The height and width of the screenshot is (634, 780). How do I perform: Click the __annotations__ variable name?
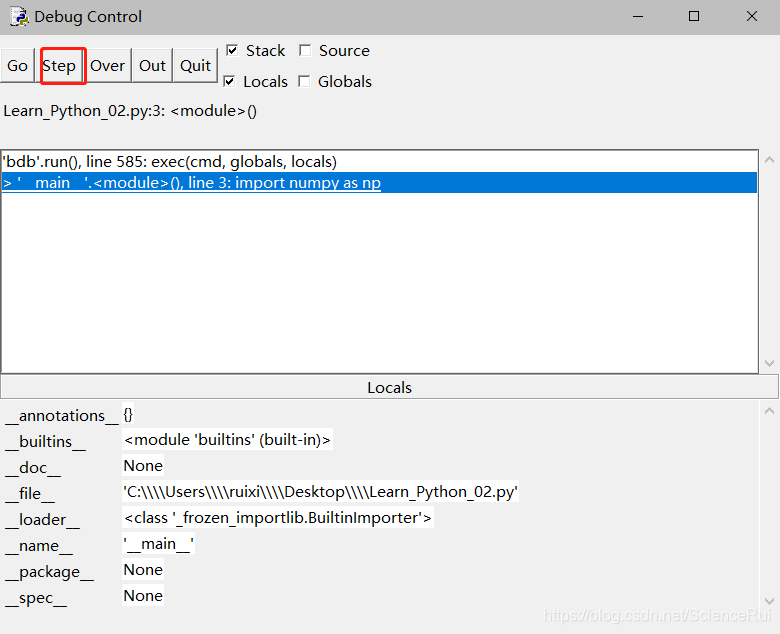click(x=62, y=416)
